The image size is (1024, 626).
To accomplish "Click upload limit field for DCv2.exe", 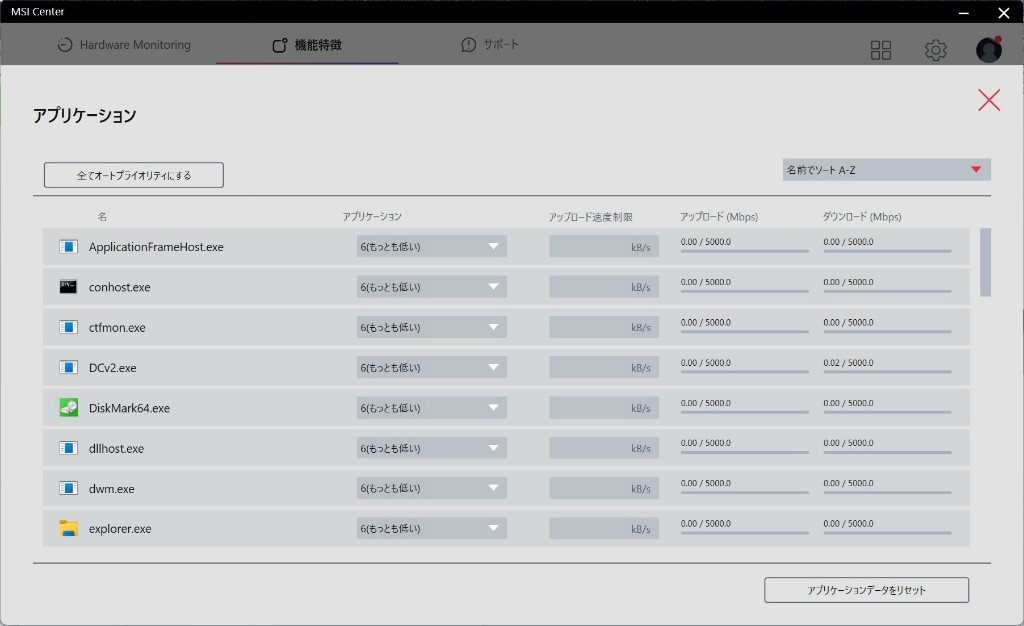I will pyautogui.click(x=604, y=368).
